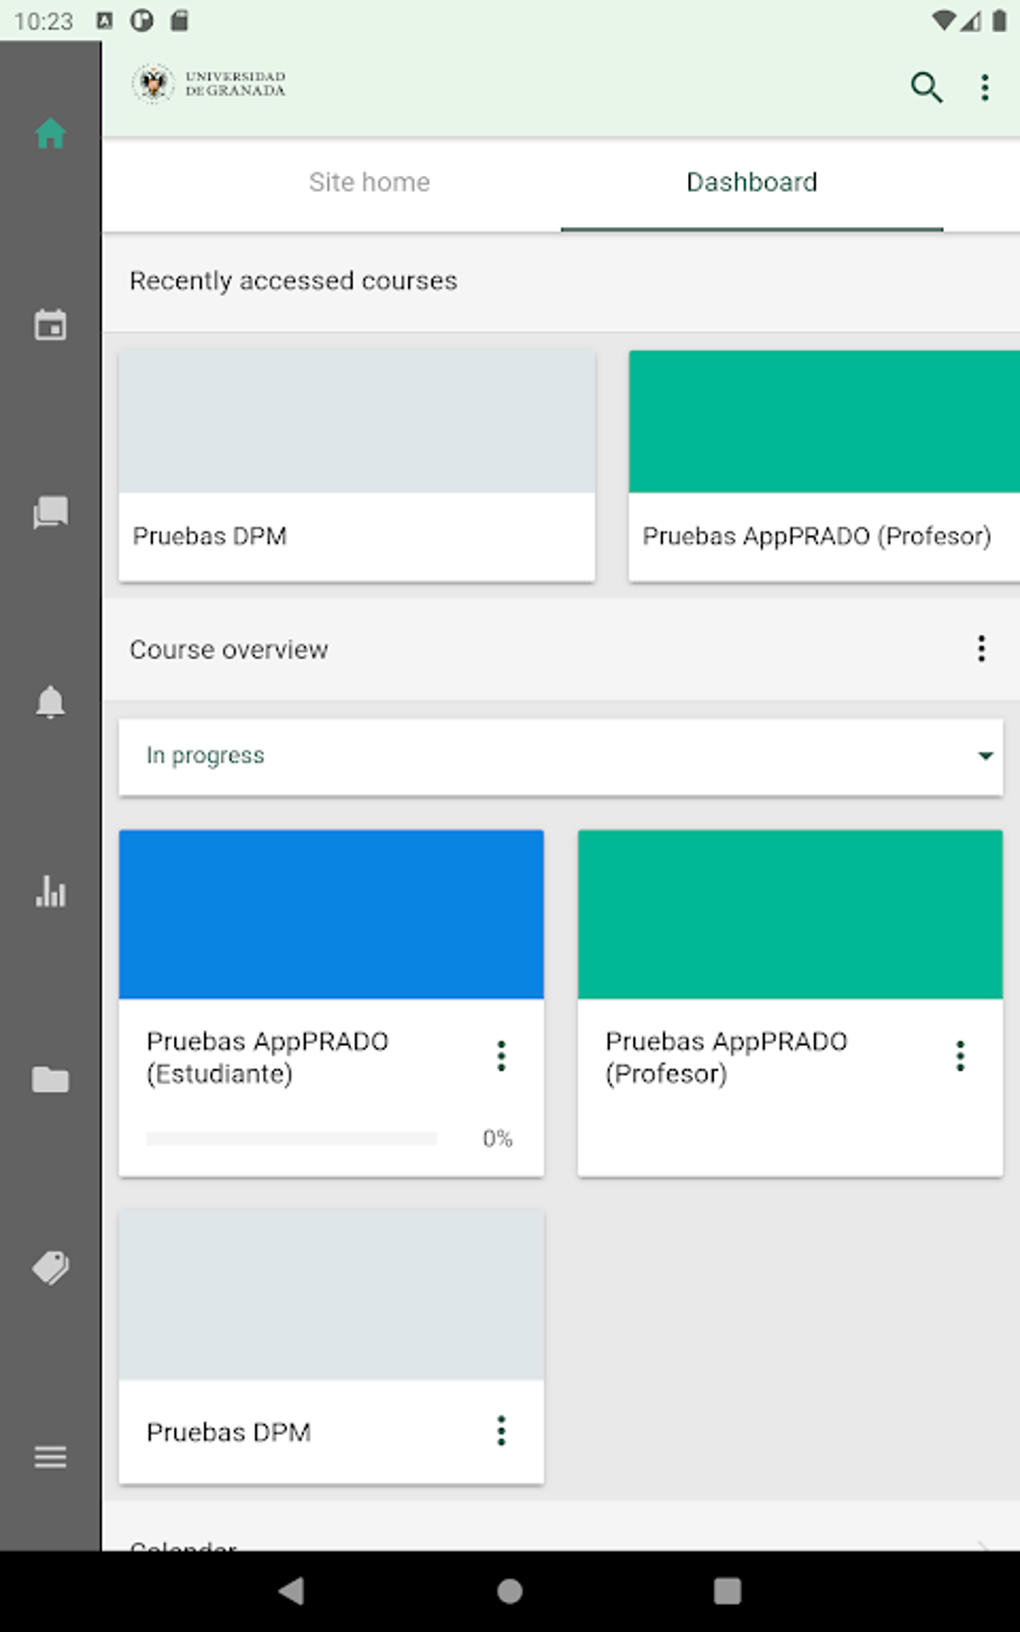Open search with the magnifier icon
The height and width of the screenshot is (1632, 1020).
(926, 88)
